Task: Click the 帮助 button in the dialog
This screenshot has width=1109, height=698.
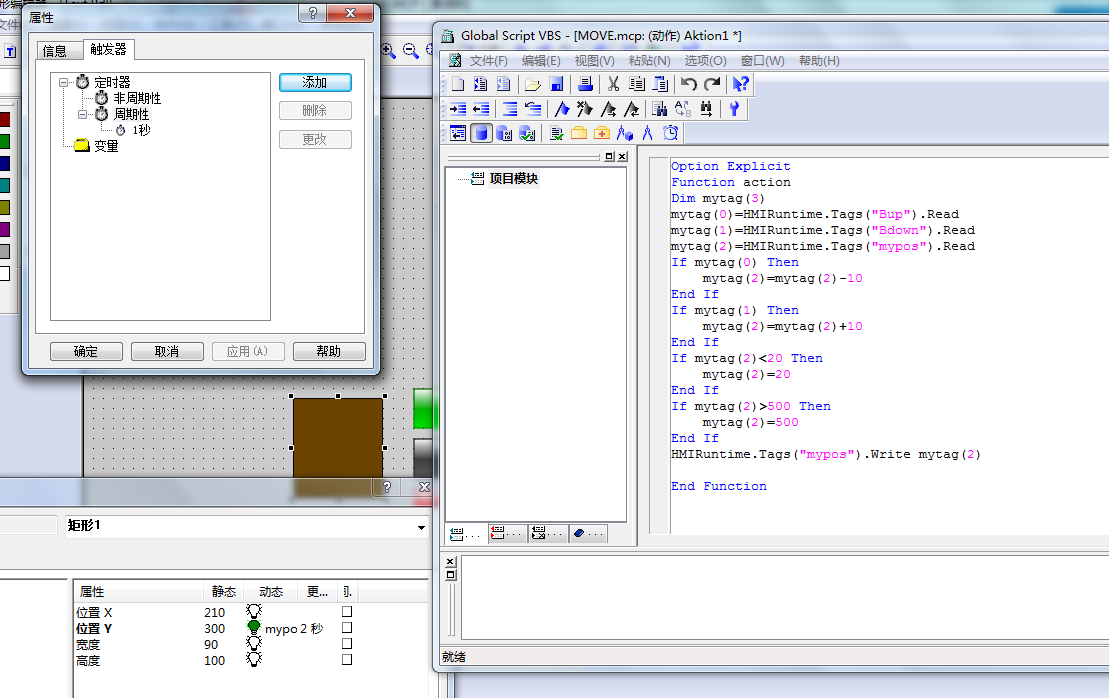Action: [x=329, y=351]
